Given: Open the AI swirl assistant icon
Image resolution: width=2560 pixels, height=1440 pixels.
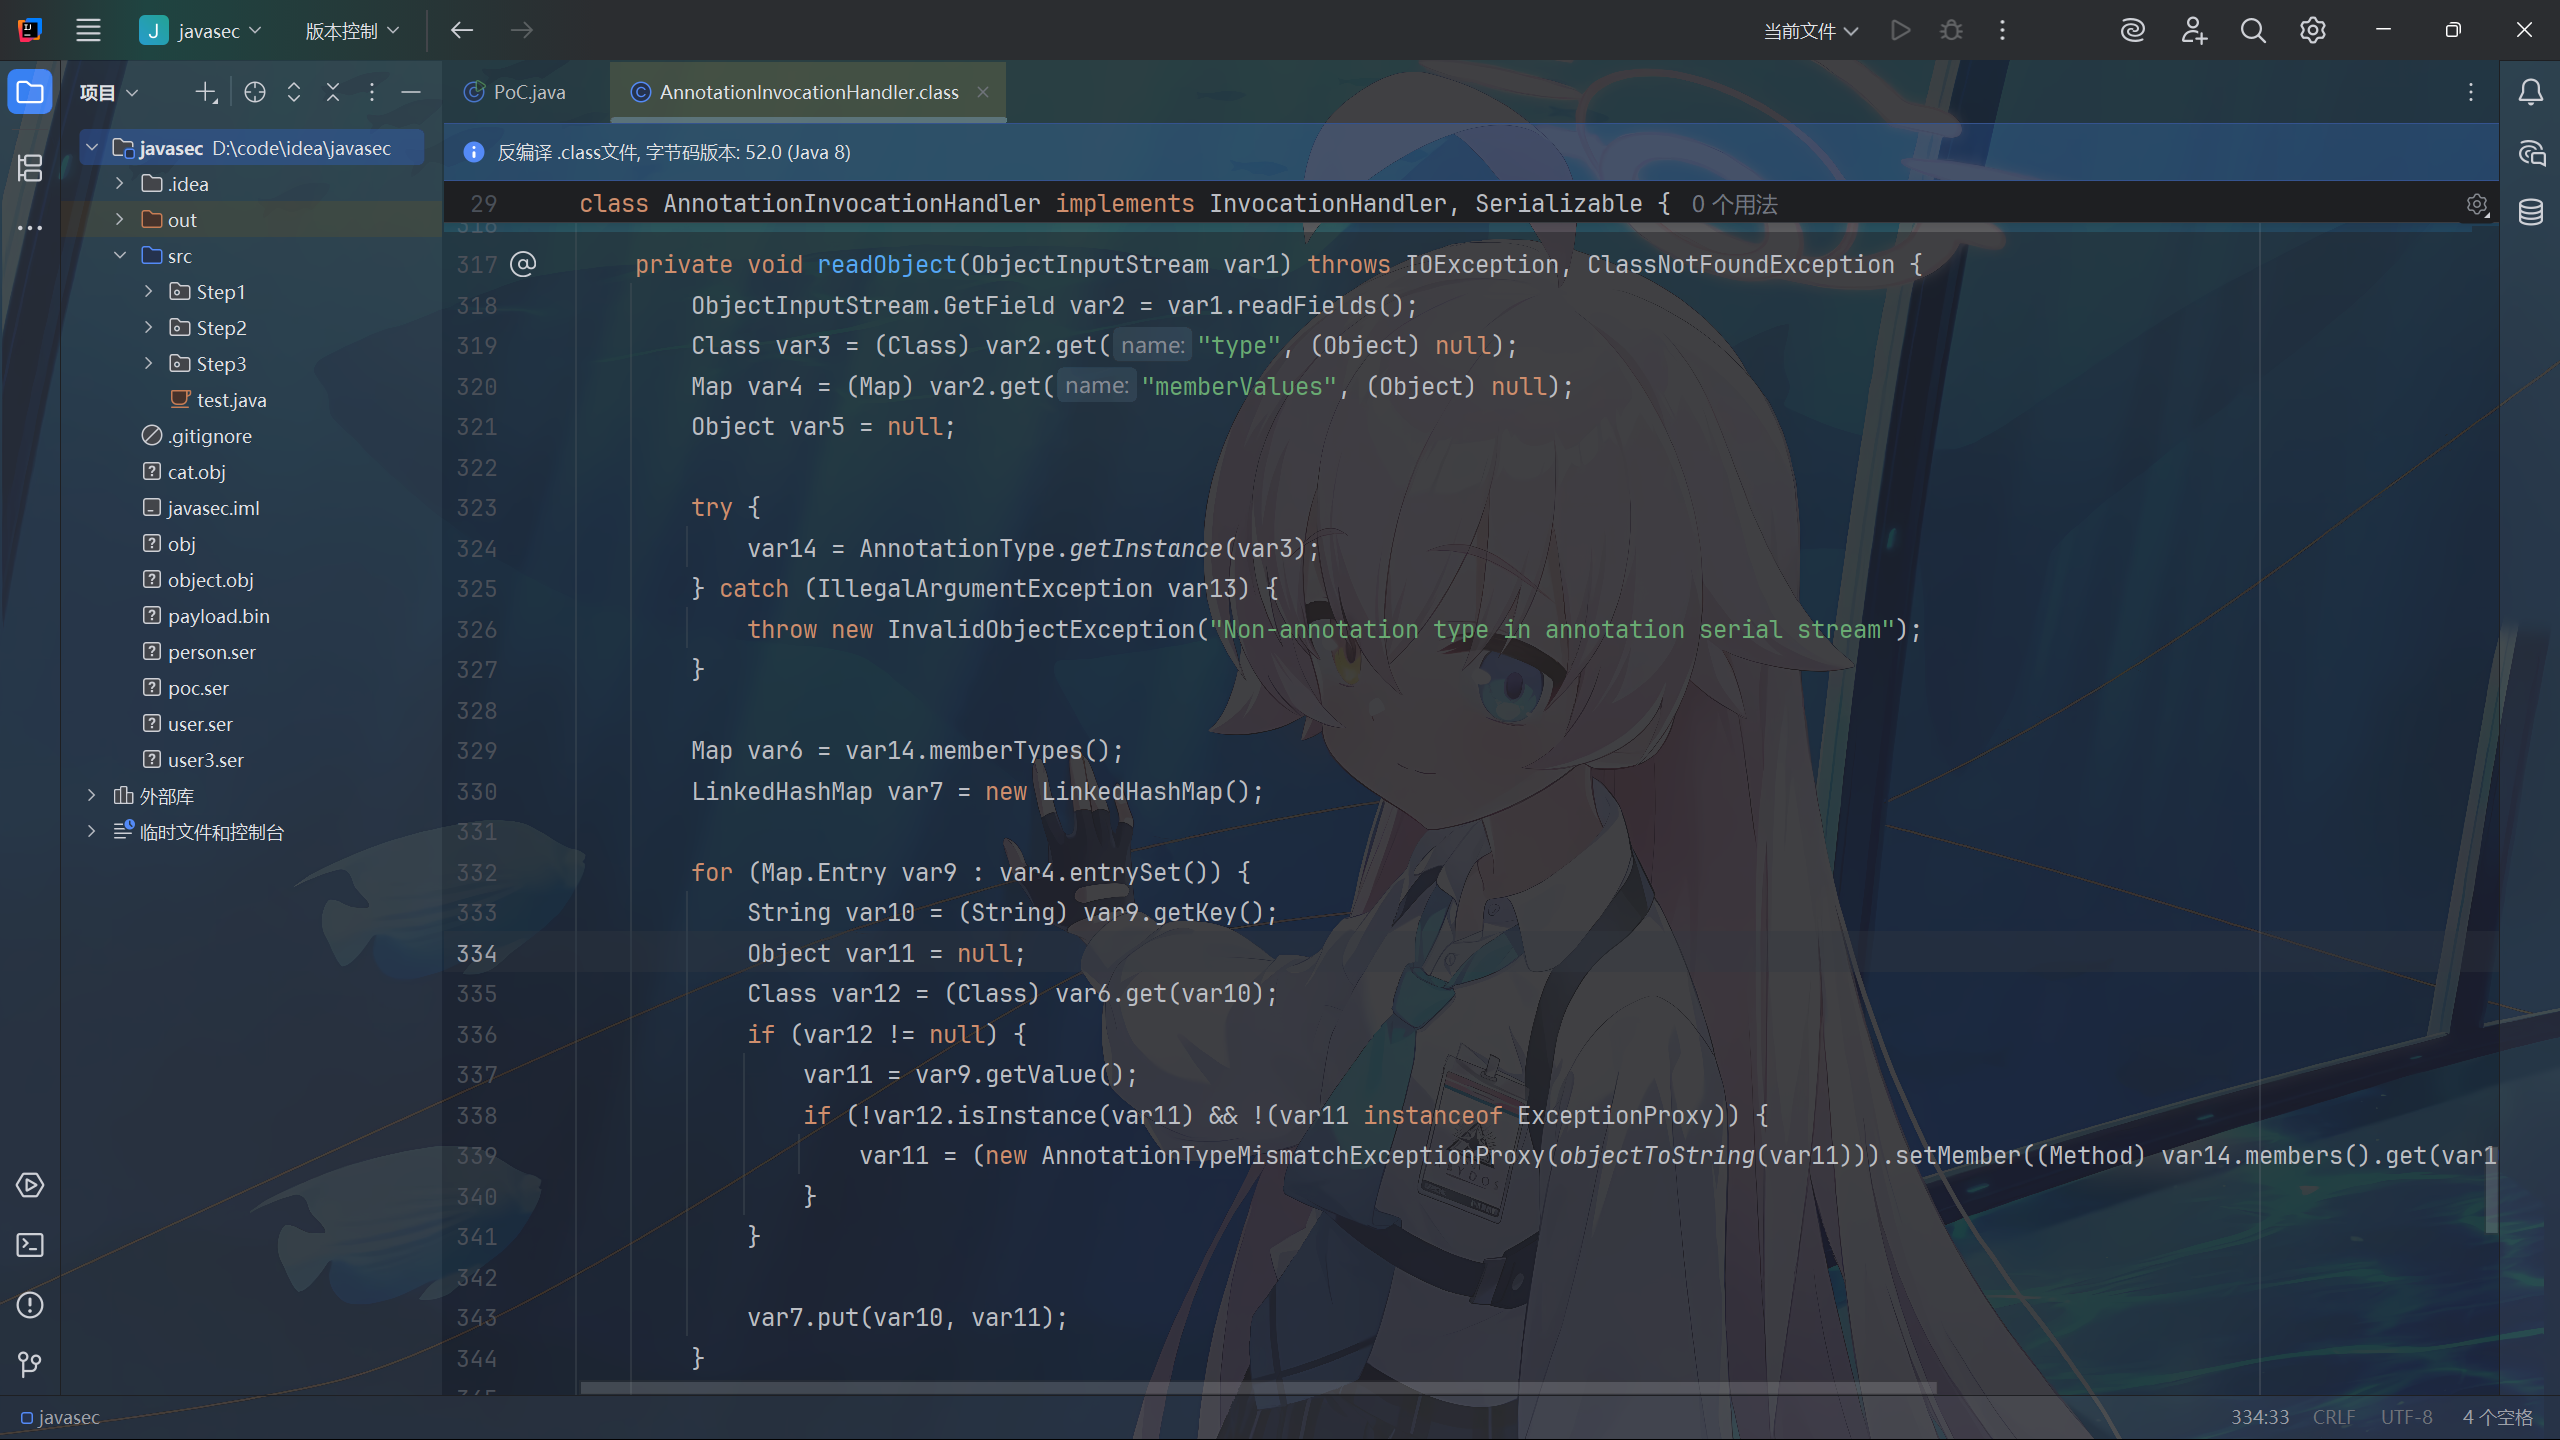Looking at the screenshot, I should [2132, 30].
